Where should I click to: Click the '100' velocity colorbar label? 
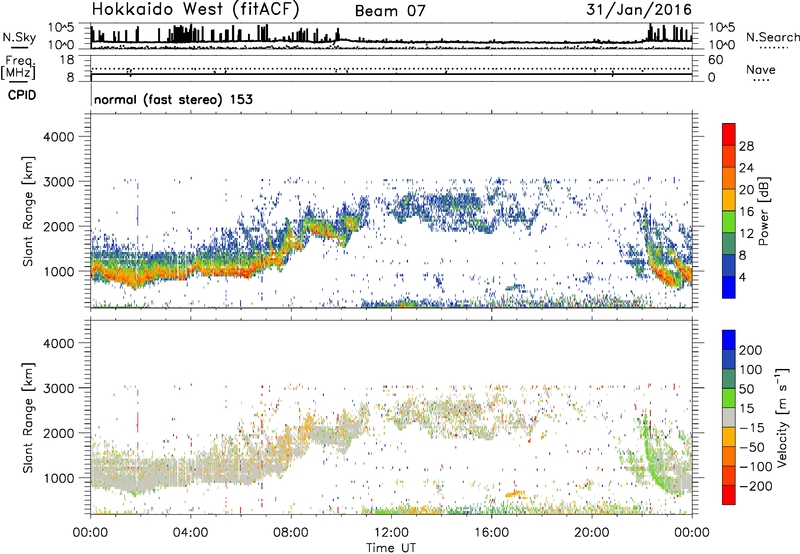click(x=751, y=370)
